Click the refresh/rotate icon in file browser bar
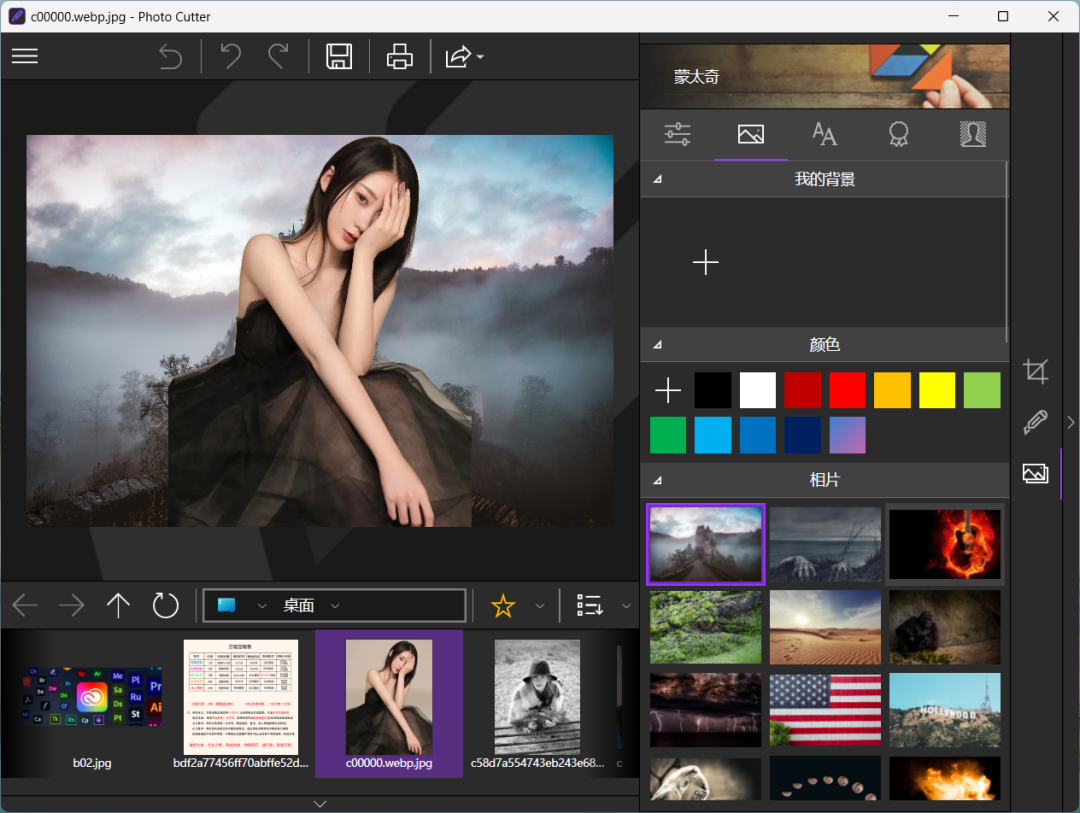Viewport: 1080px width, 813px height. tap(165, 605)
